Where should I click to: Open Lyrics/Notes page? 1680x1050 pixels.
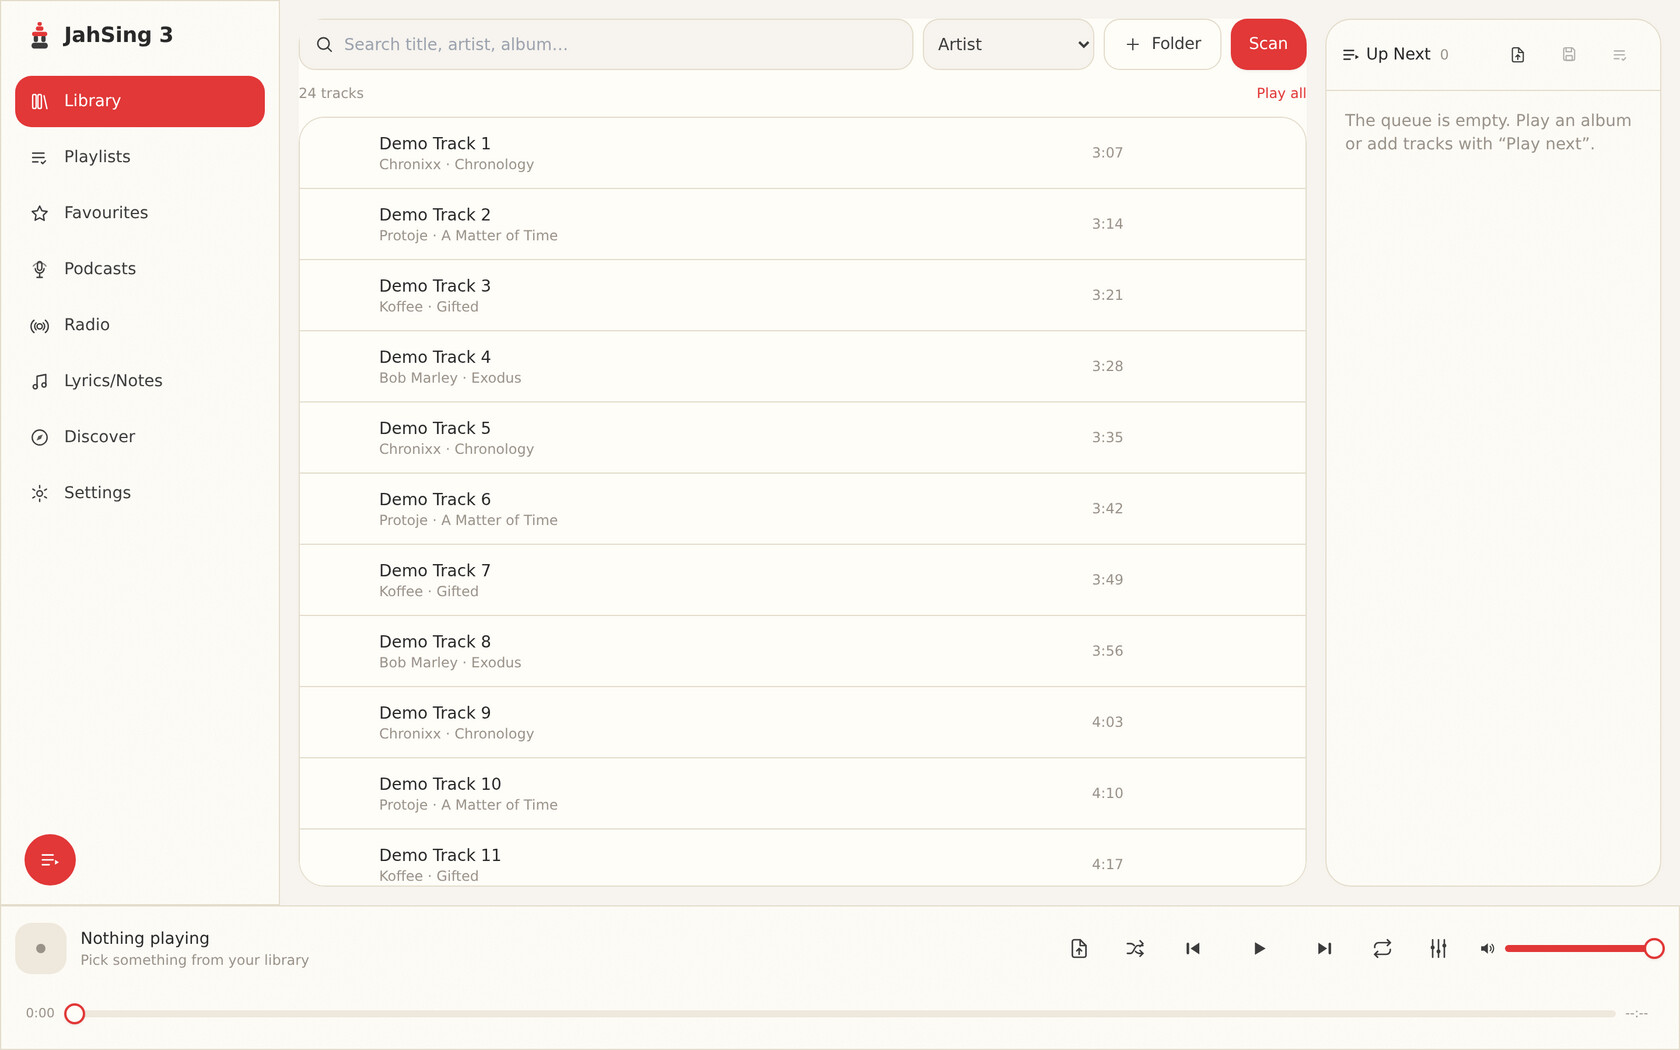[x=140, y=381]
